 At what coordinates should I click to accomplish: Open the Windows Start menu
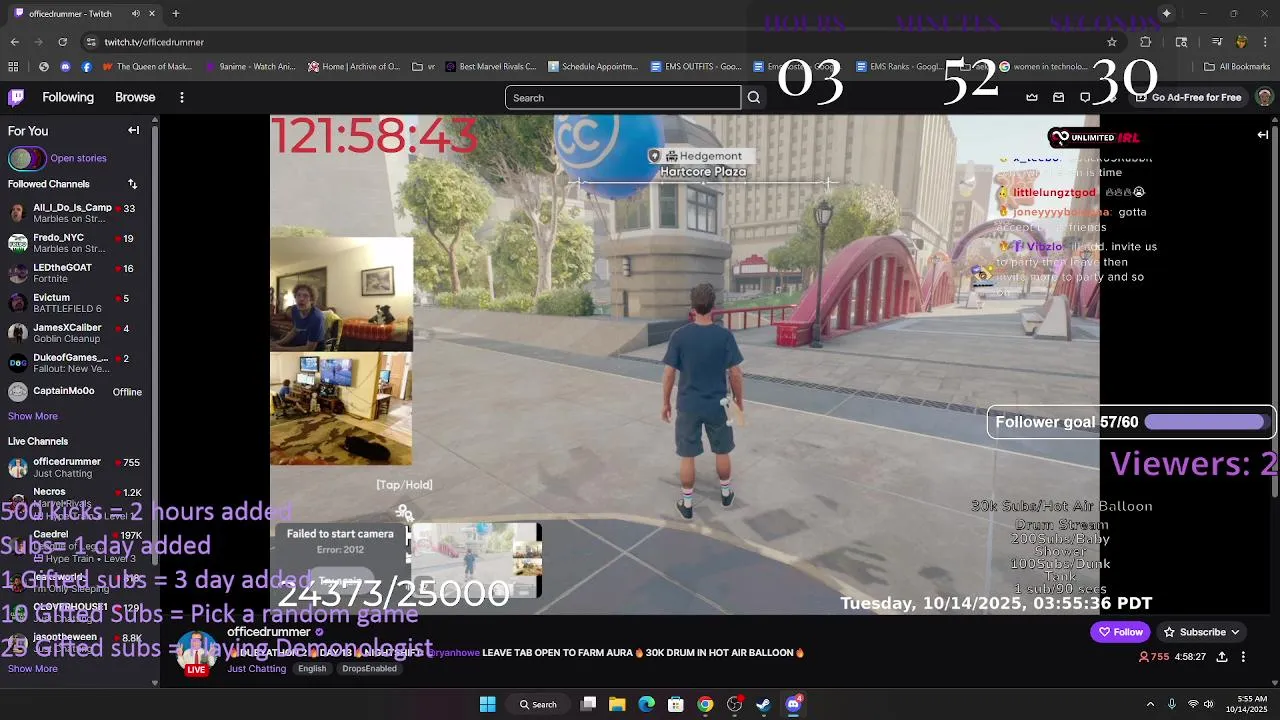point(487,704)
